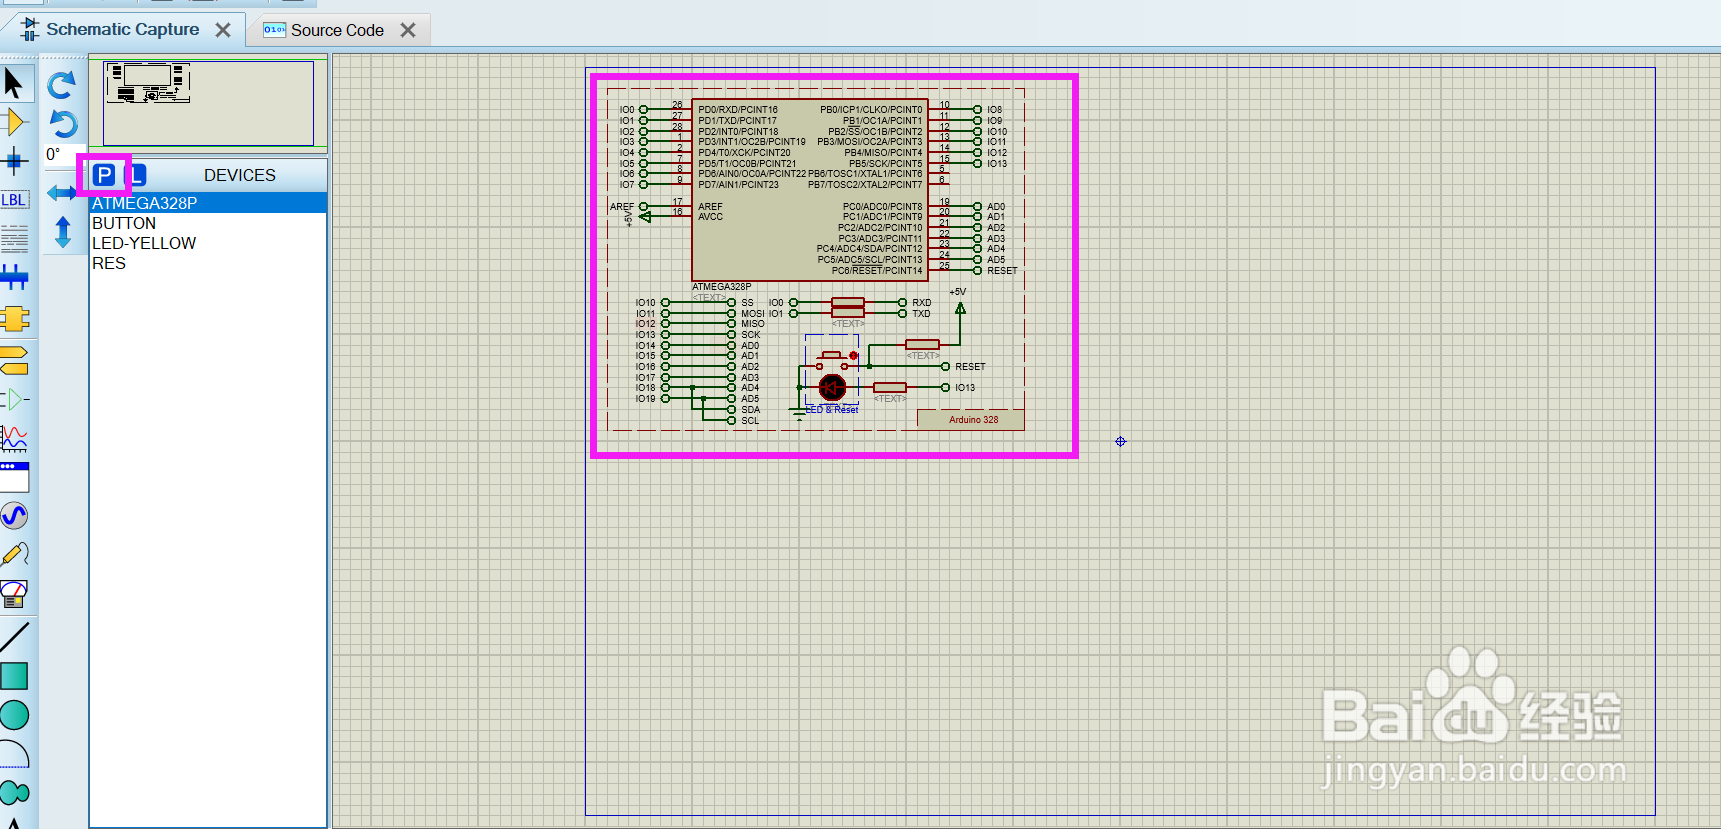This screenshot has width=1721, height=829.
Task: Select the Active Popup mode tool
Action: [14, 477]
